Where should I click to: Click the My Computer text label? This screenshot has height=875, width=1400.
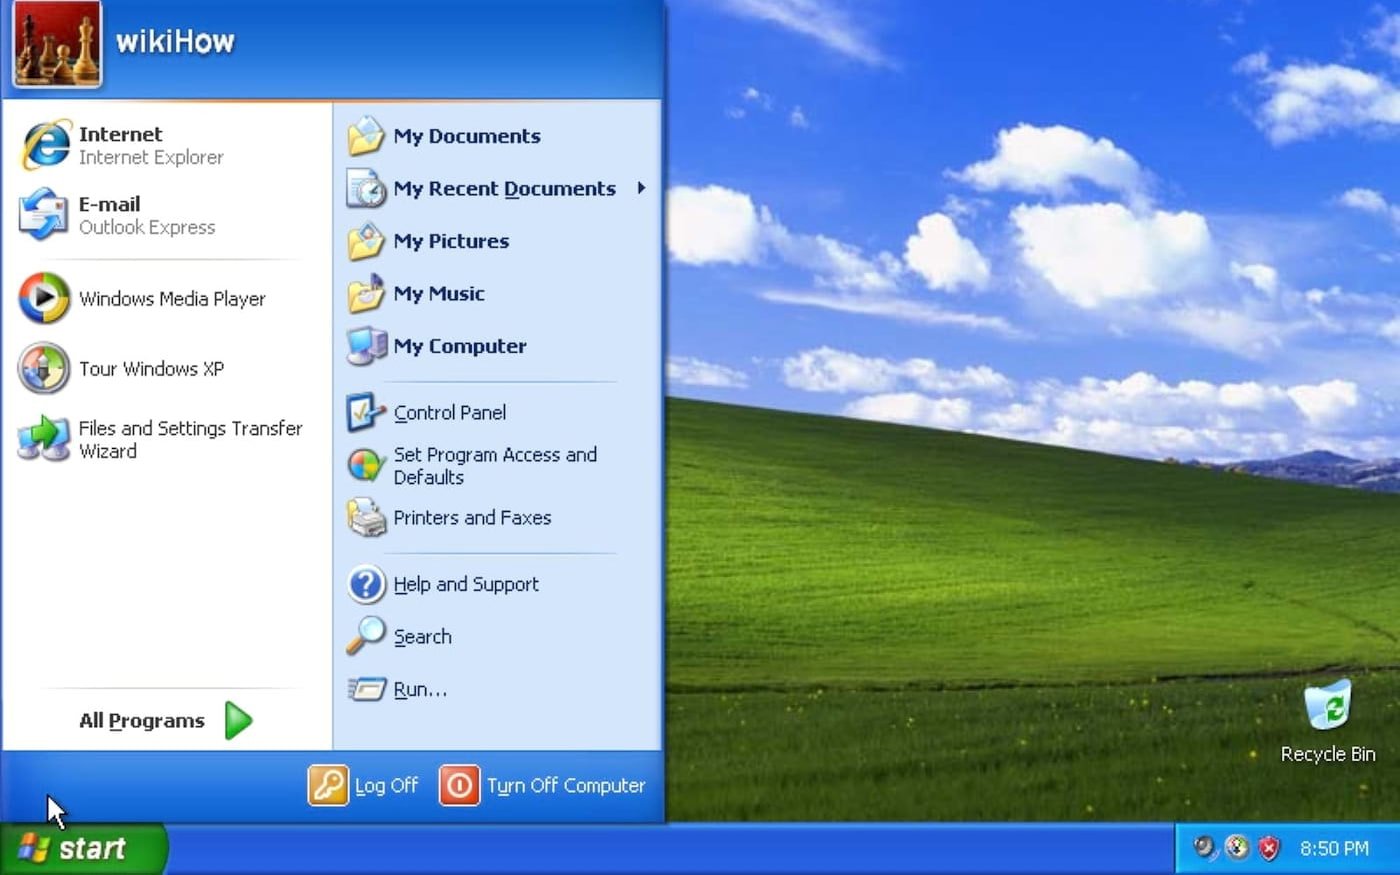click(460, 346)
